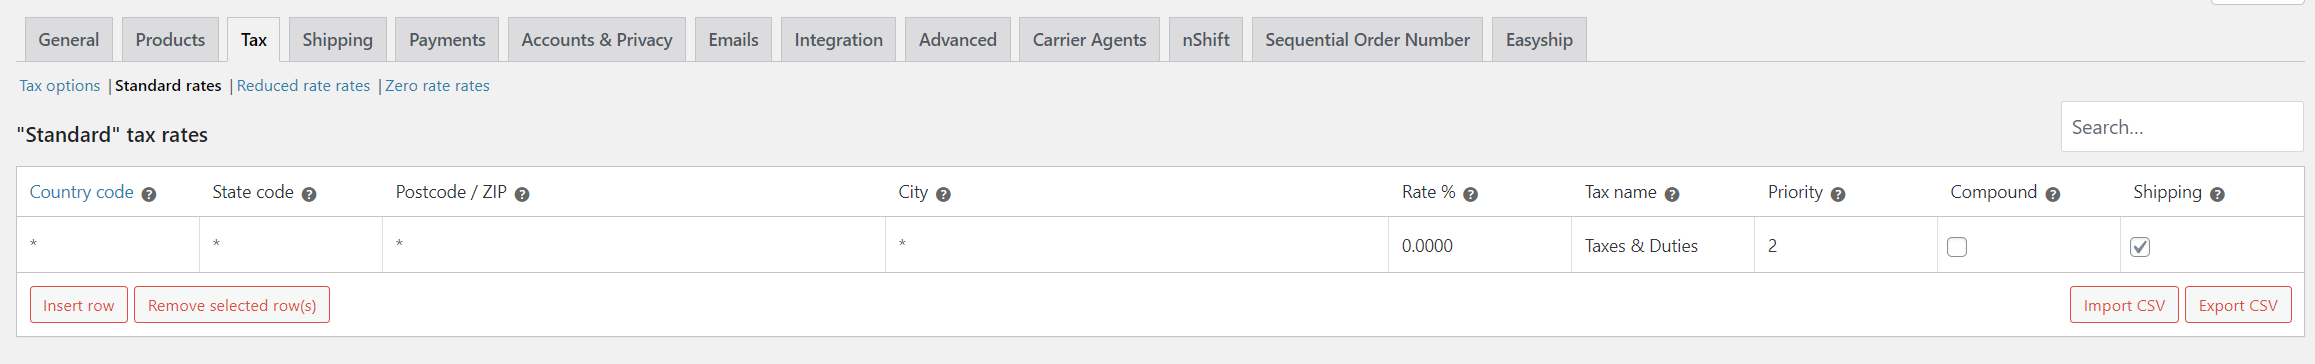Open the Sequential Order Number tab
Screen dimensions: 2315x364
pyautogui.click(x=1367, y=40)
